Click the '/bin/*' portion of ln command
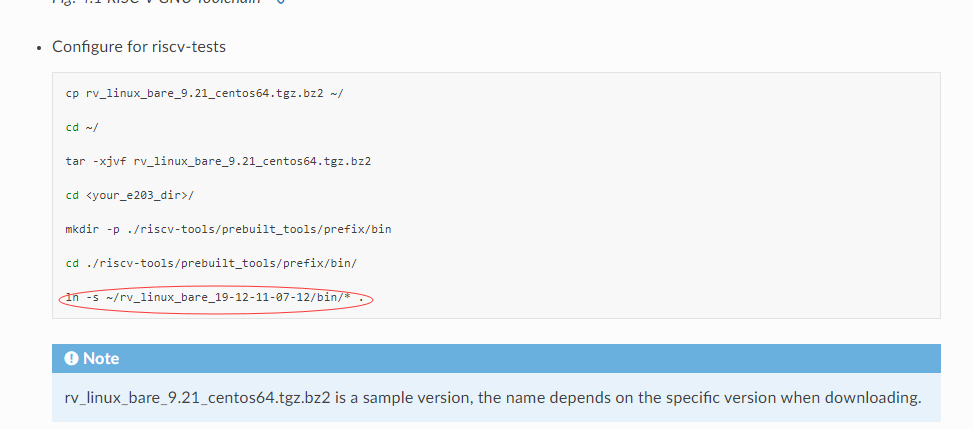The width and height of the screenshot is (973, 429). pyautogui.click(x=333, y=297)
